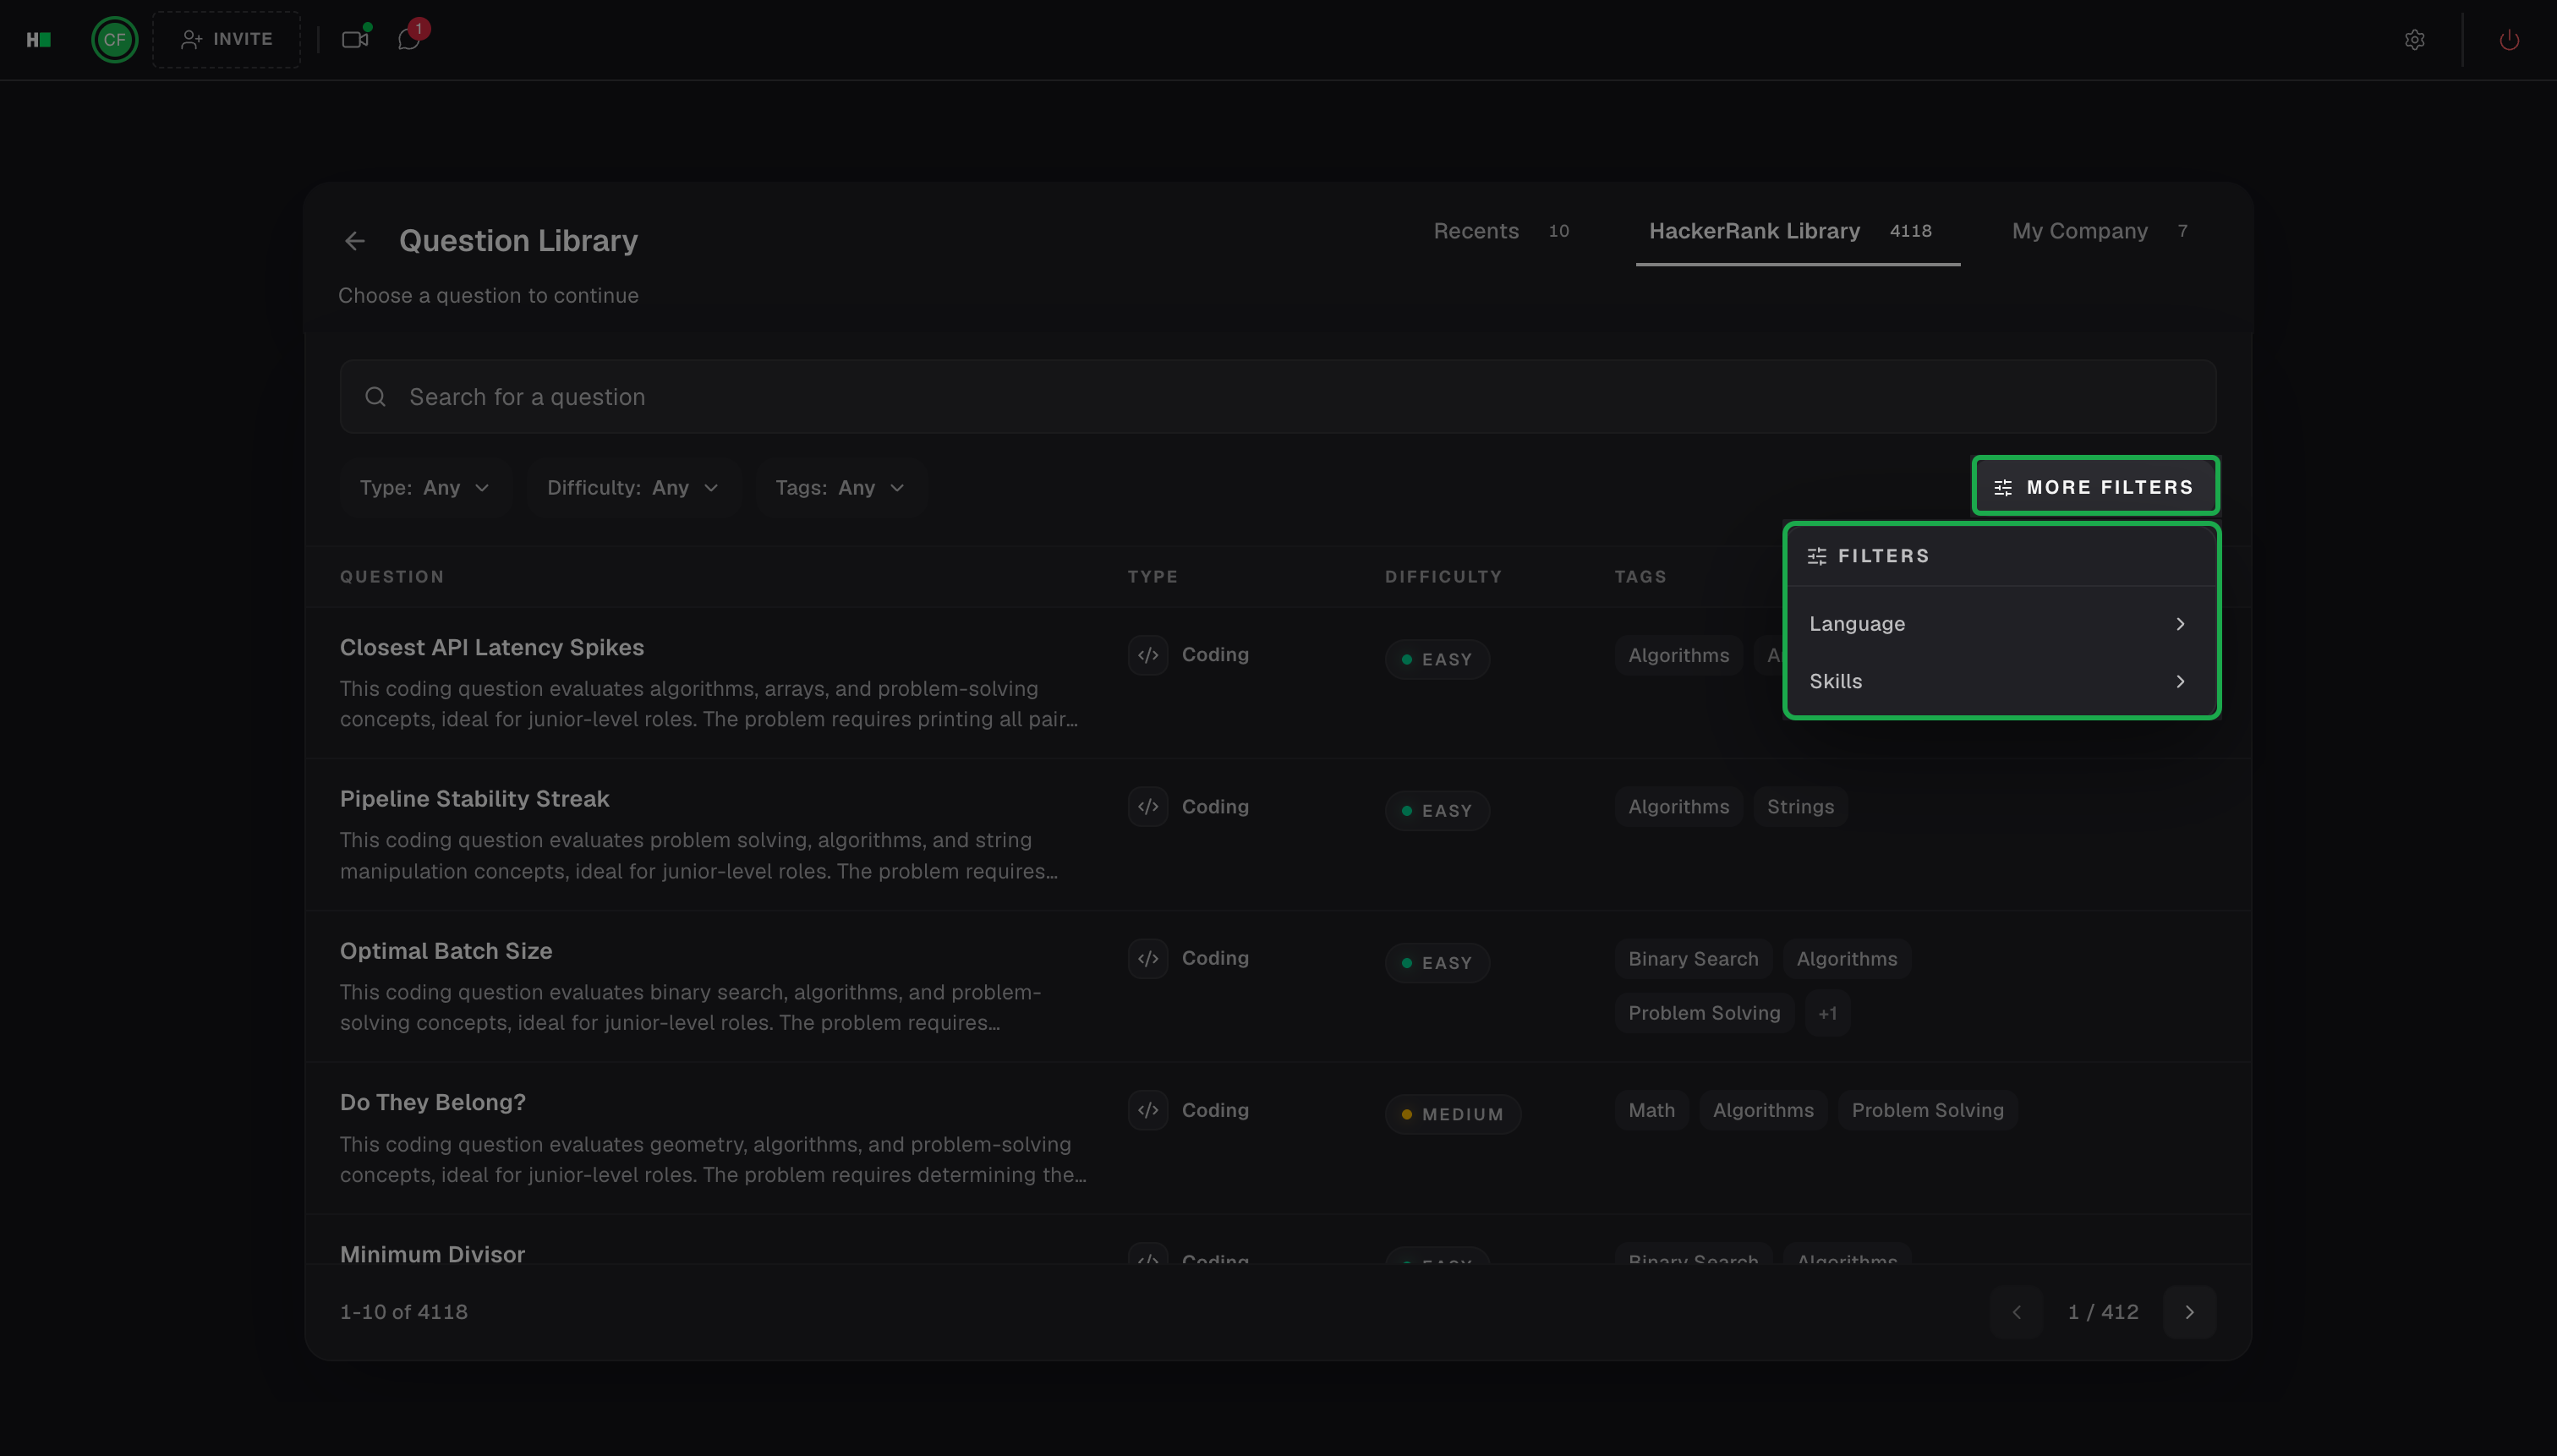The width and height of the screenshot is (2557, 1456).
Task: Click the coding icon for Pipeline Stability Streak
Action: click(x=1148, y=806)
